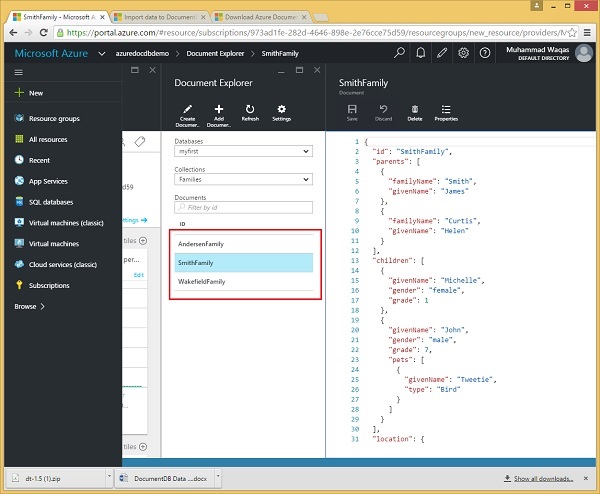Open SQL databases in sidebar

point(51,202)
